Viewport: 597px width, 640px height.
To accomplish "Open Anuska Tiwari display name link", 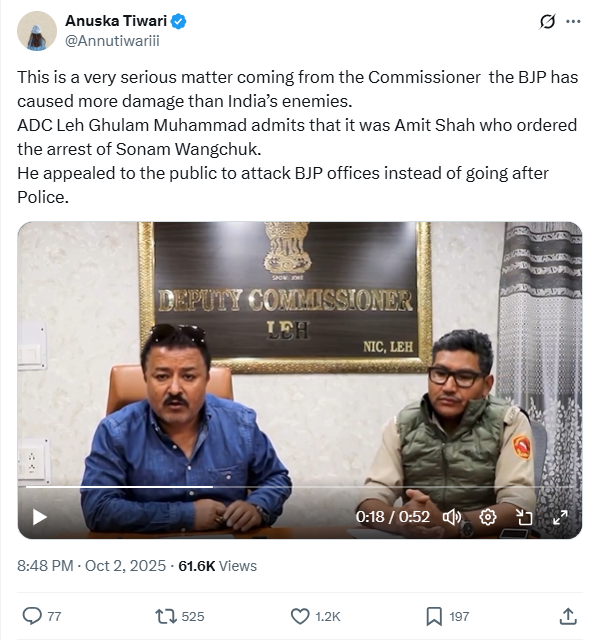I will (x=116, y=20).
